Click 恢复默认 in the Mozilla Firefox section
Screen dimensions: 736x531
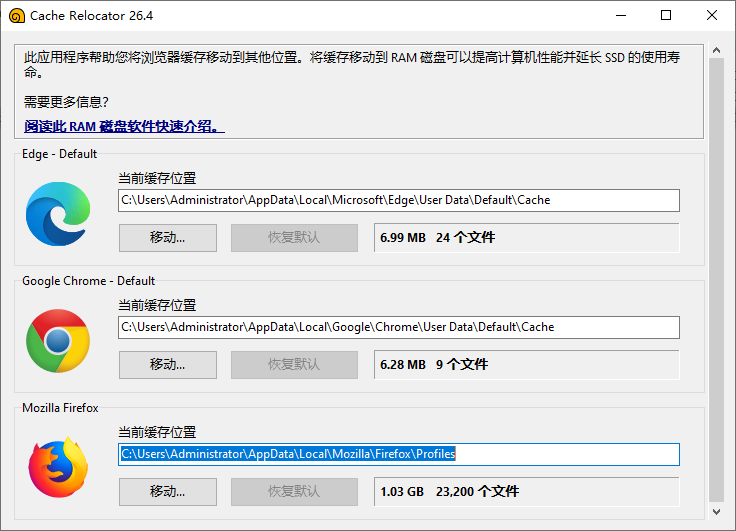coord(294,492)
